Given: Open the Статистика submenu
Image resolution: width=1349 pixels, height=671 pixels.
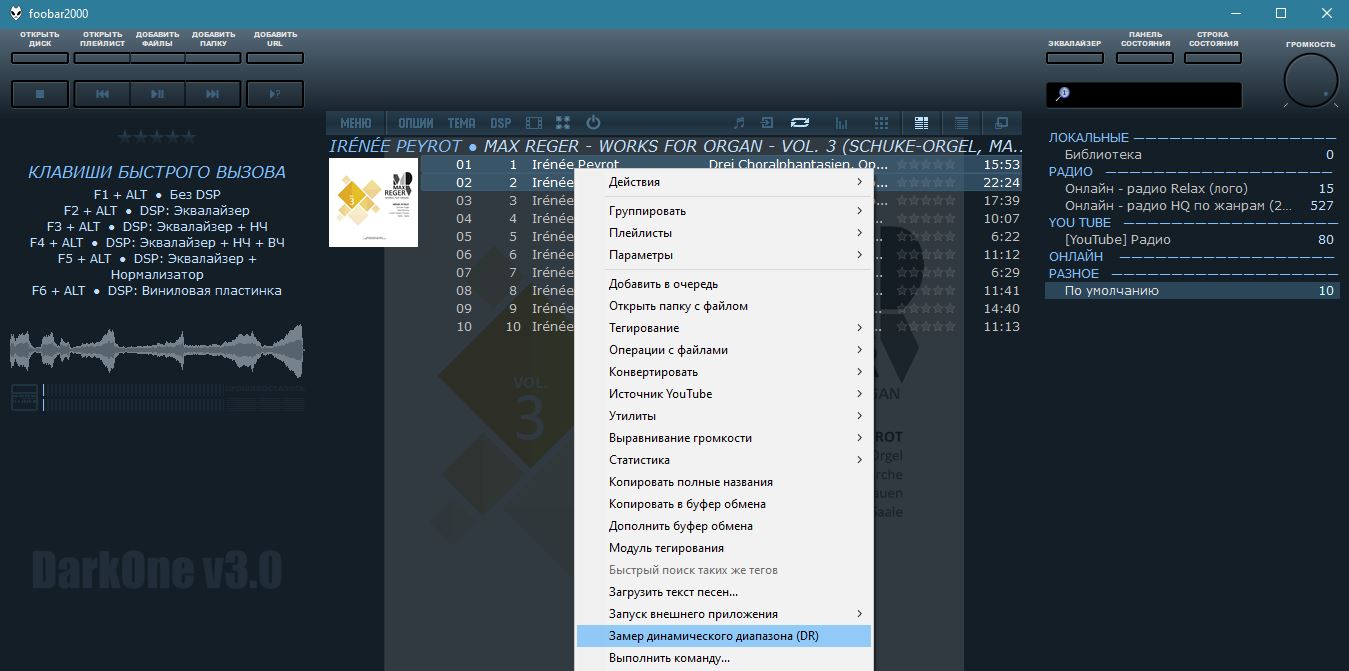Looking at the screenshot, I should coord(724,460).
